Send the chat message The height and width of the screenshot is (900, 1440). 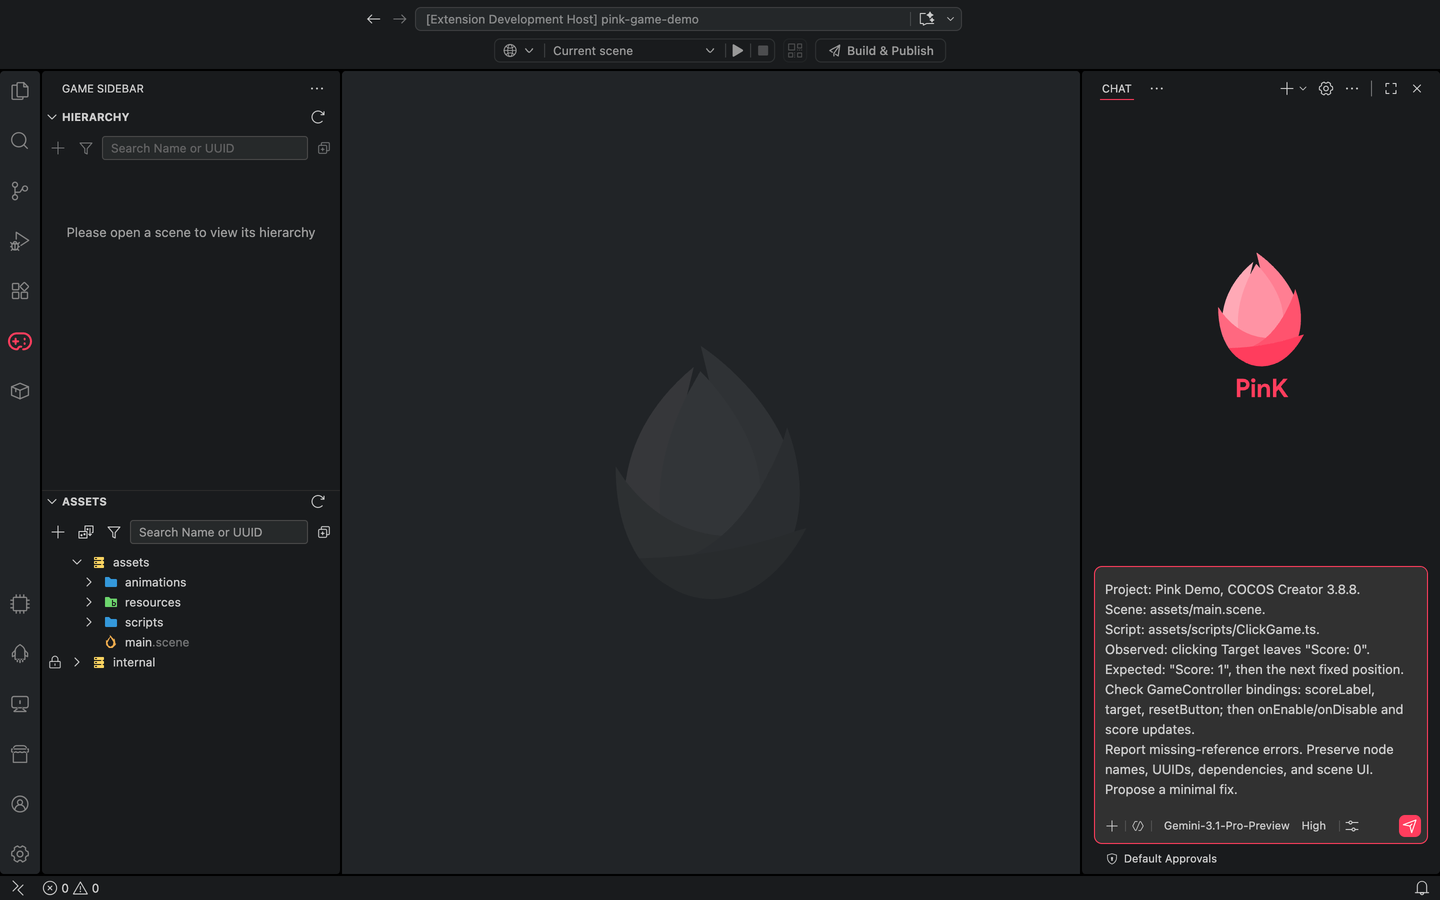pos(1409,826)
